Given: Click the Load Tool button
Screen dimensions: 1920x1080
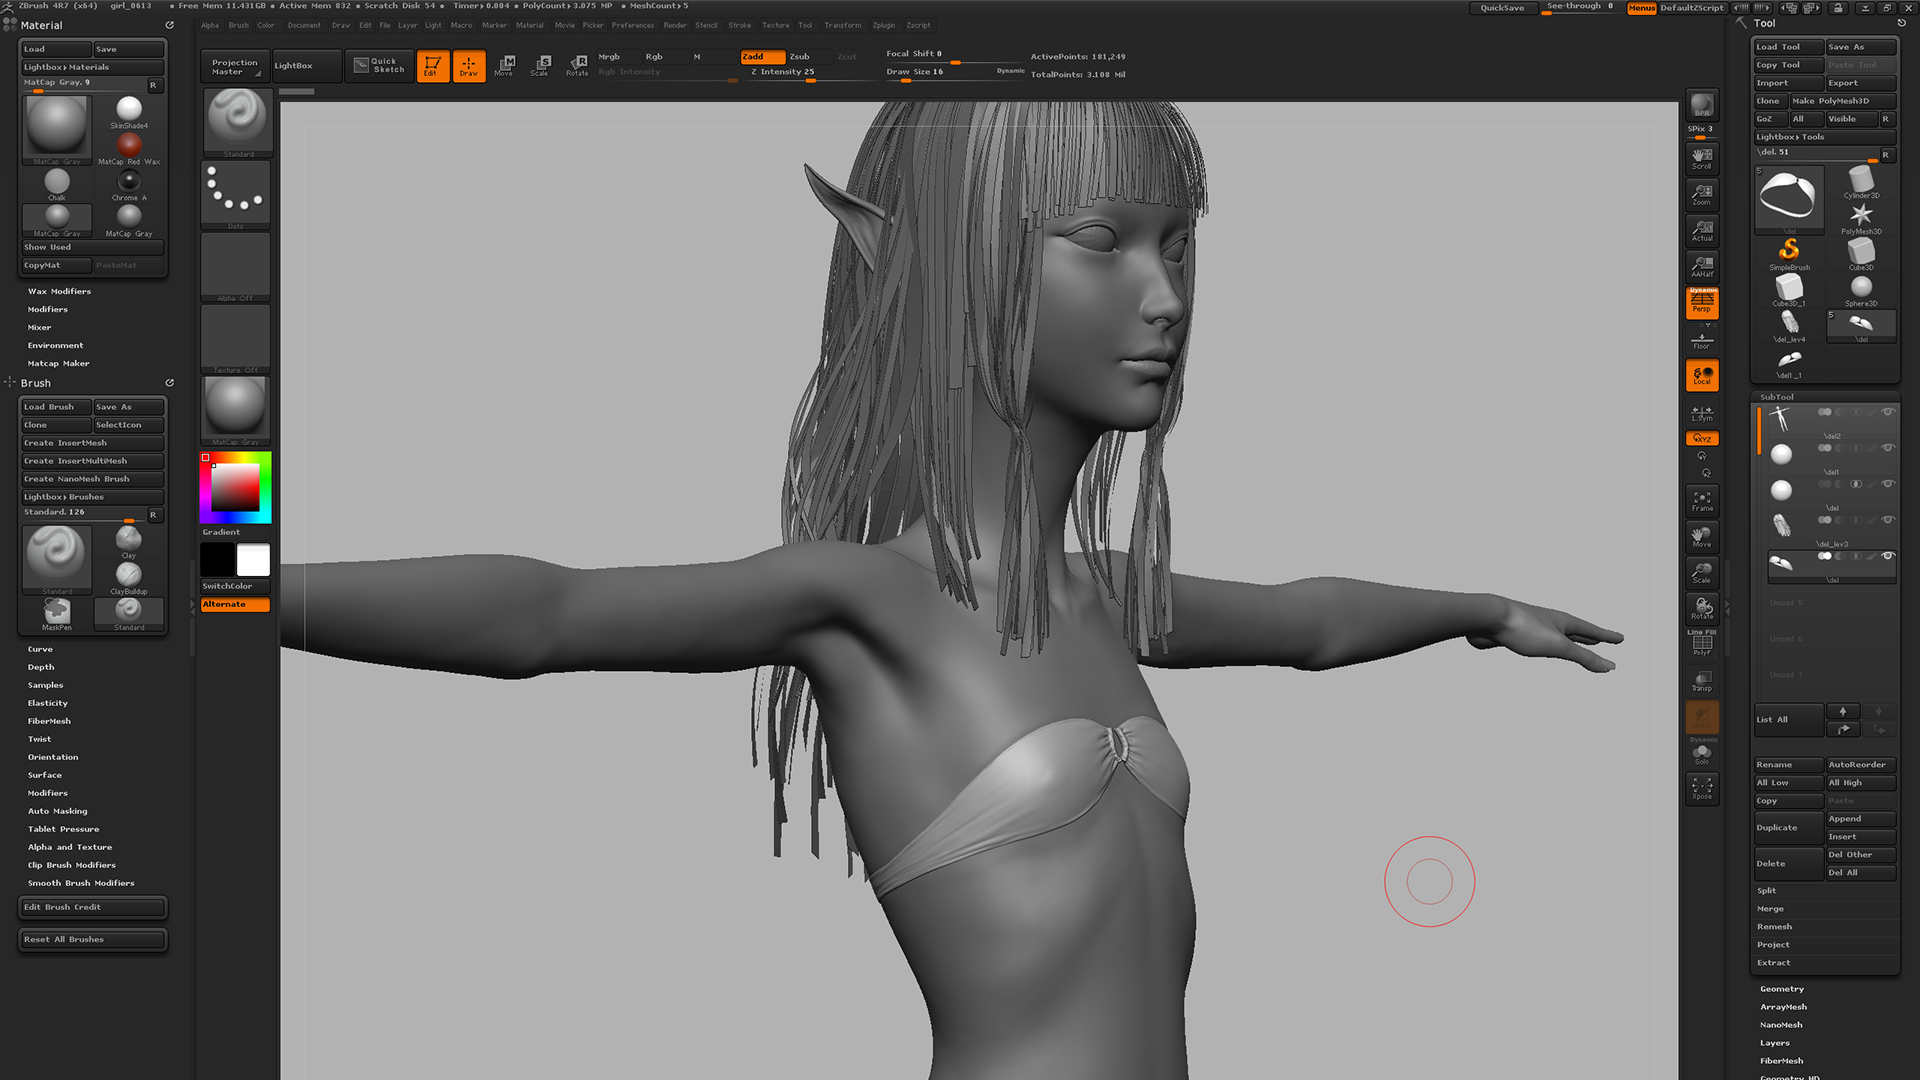Looking at the screenshot, I should [1788, 47].
